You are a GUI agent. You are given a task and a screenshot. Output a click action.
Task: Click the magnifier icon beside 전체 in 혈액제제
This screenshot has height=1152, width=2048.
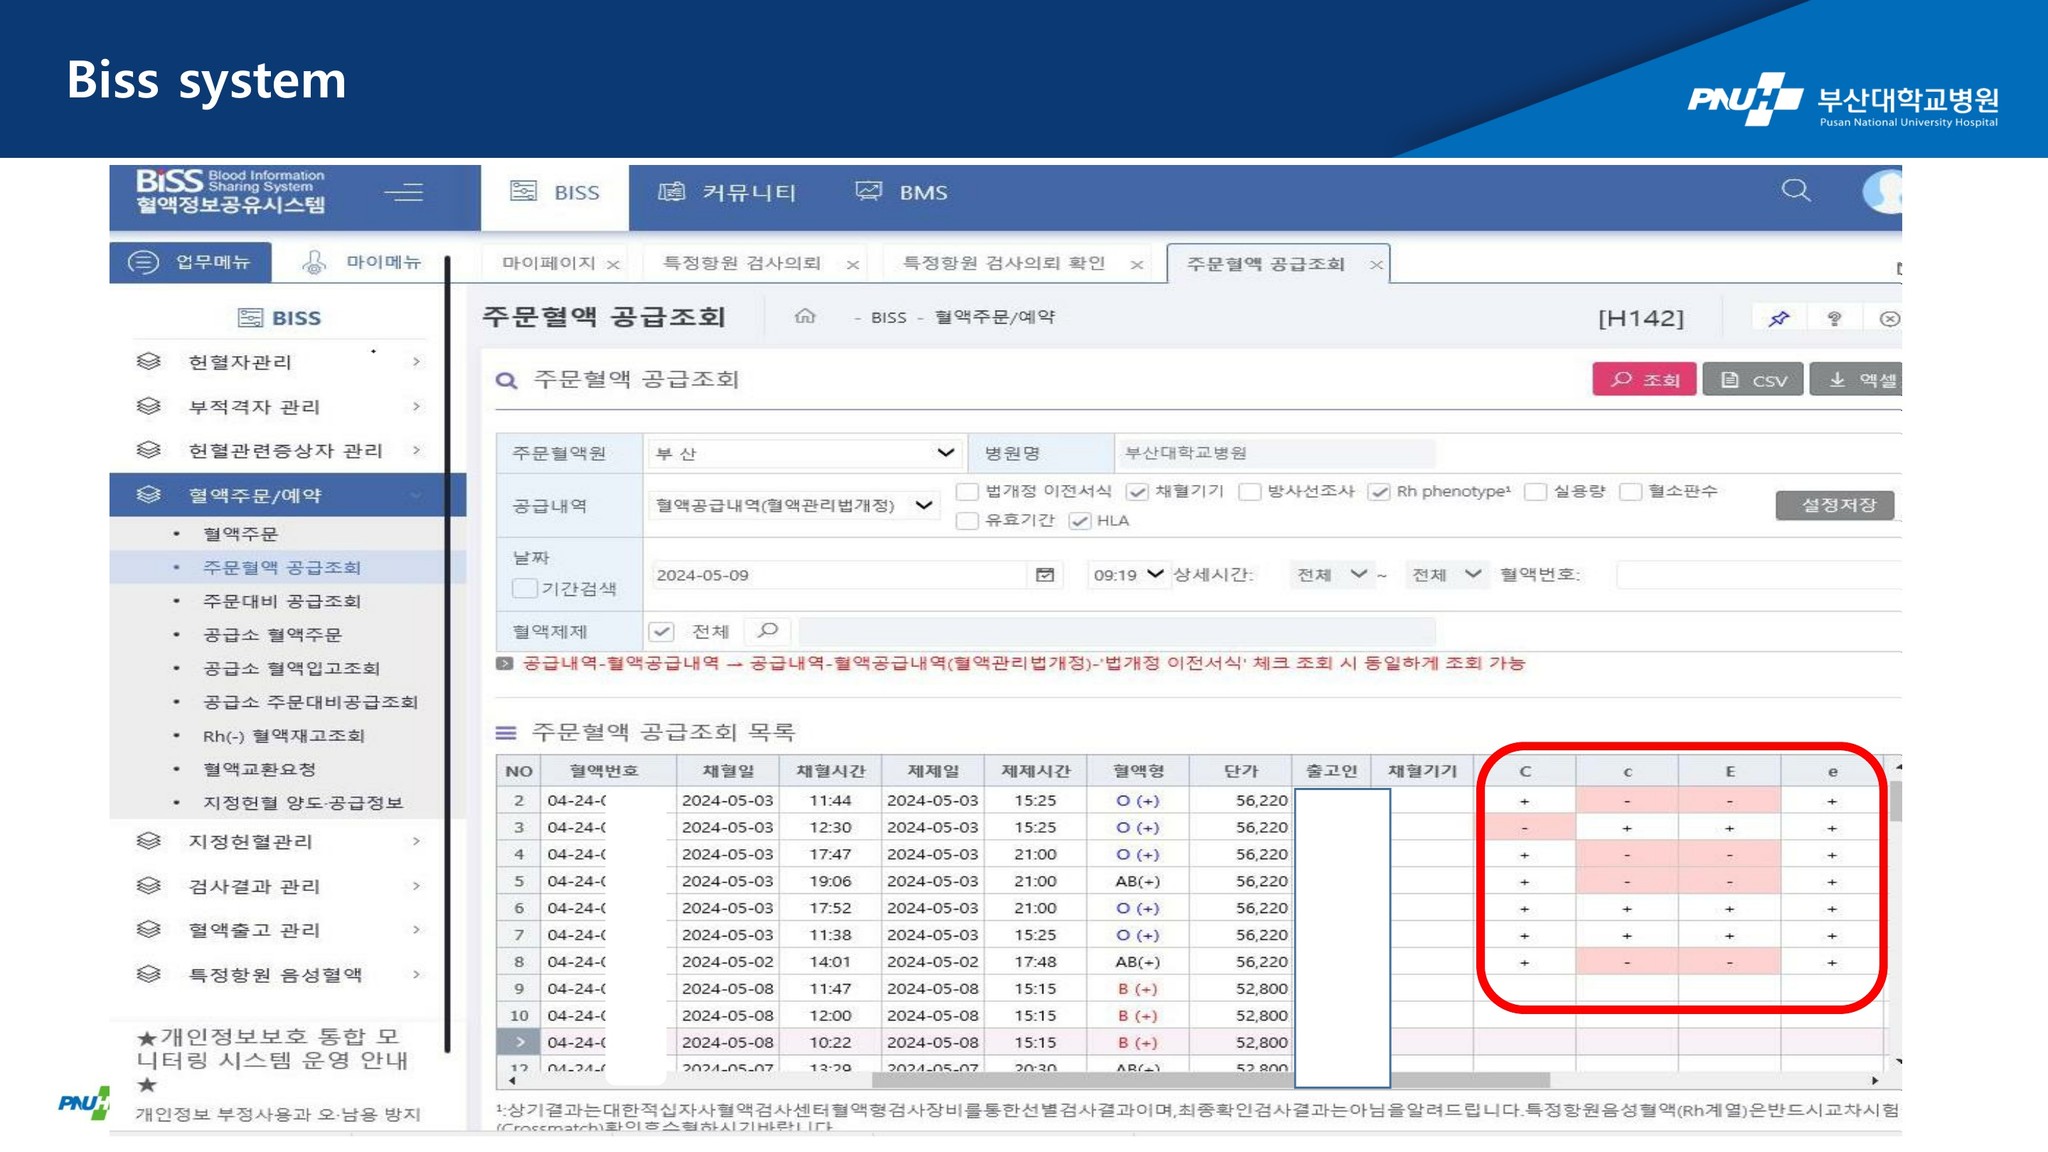click(768, 630)
